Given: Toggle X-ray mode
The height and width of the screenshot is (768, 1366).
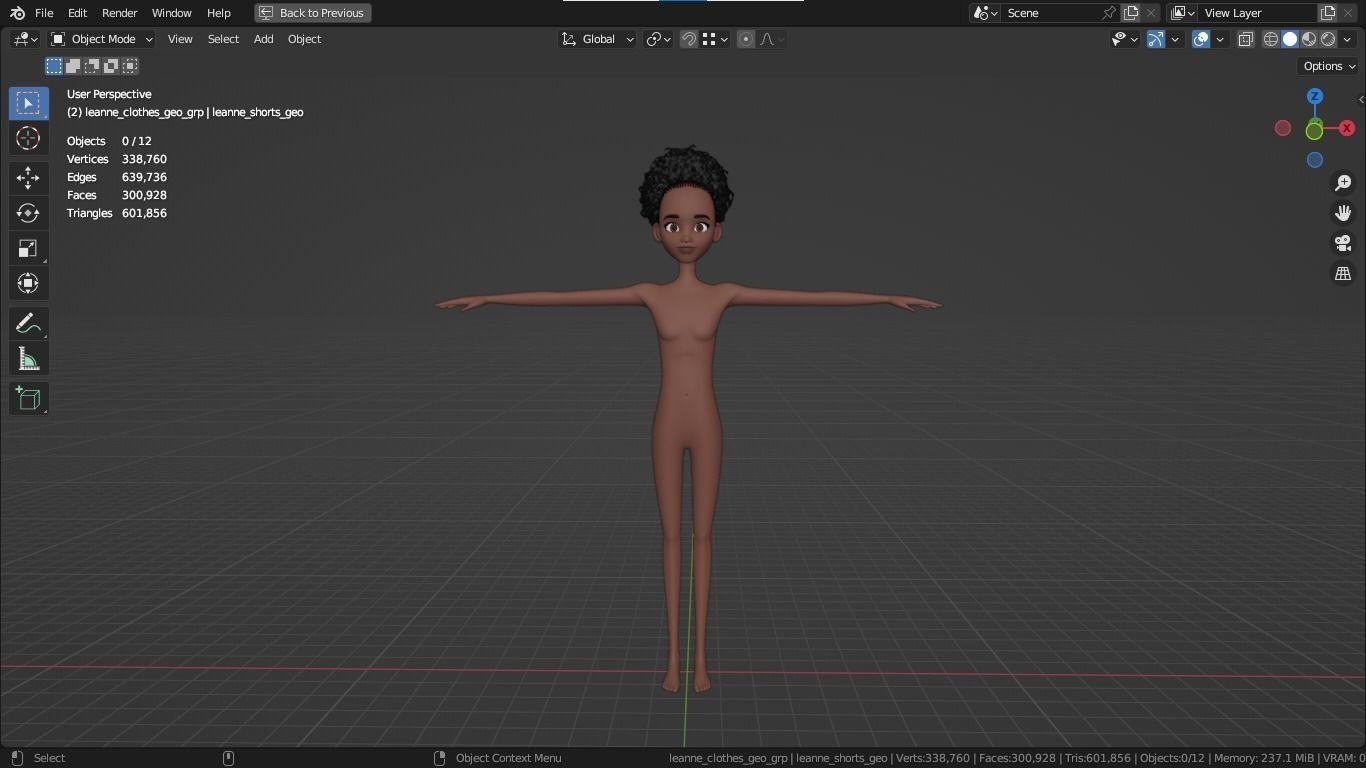Looking at the screenshot, I should click(x=1246, y=39).
